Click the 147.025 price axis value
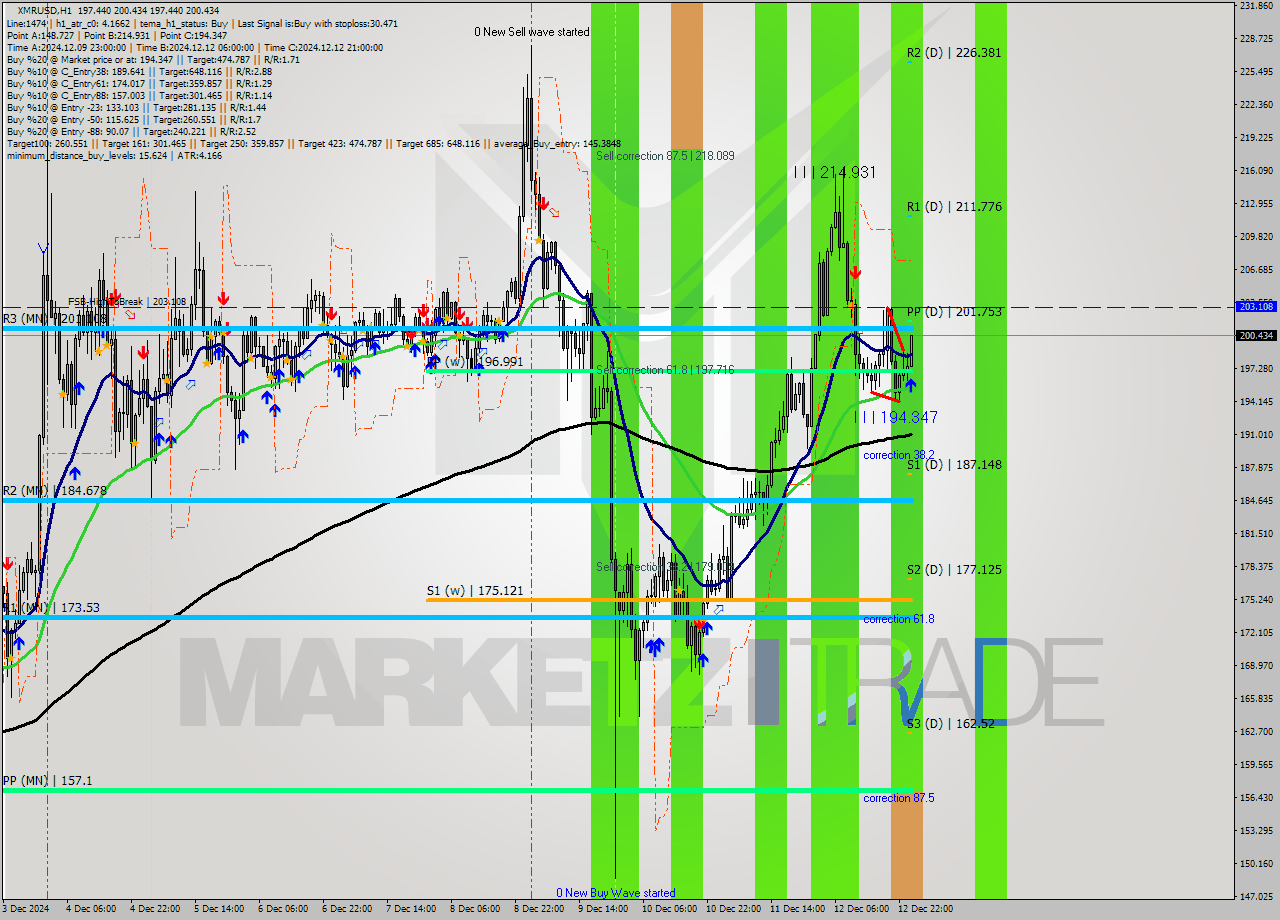The image size is (1280, 920). tap(1256, 896)
